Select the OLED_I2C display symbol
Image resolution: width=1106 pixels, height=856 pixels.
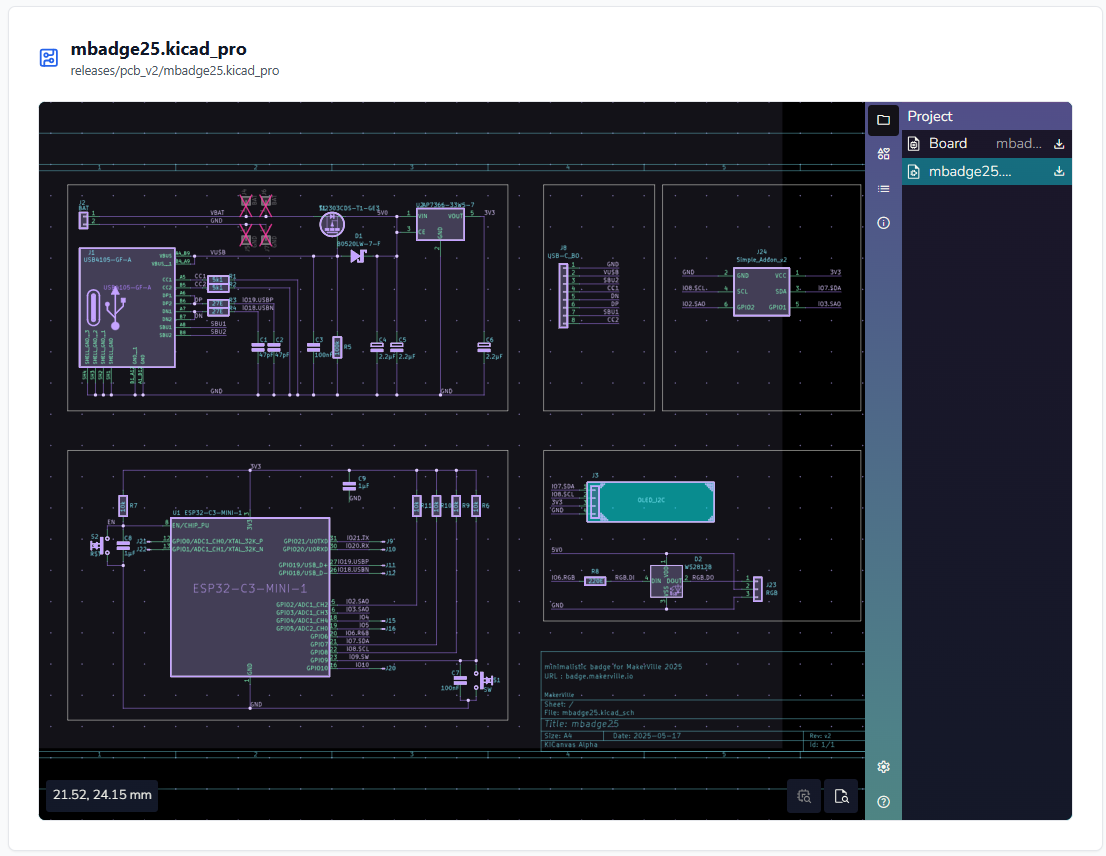(651, 501)
